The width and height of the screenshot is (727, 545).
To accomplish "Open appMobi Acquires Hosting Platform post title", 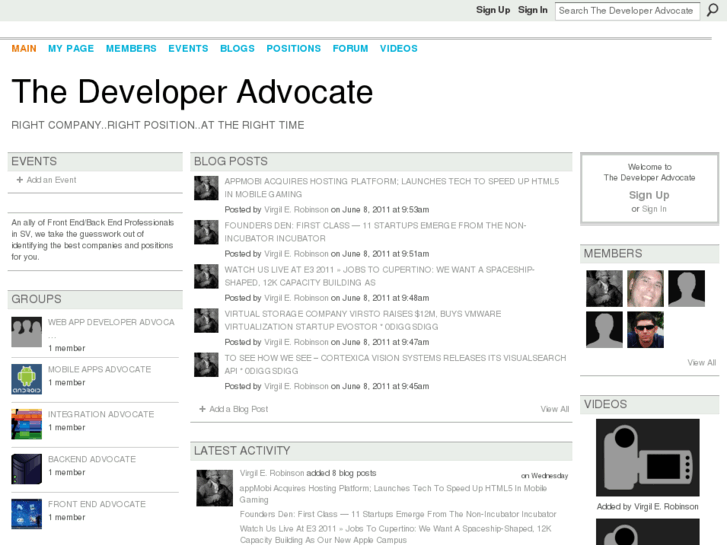I will (392, 188).
